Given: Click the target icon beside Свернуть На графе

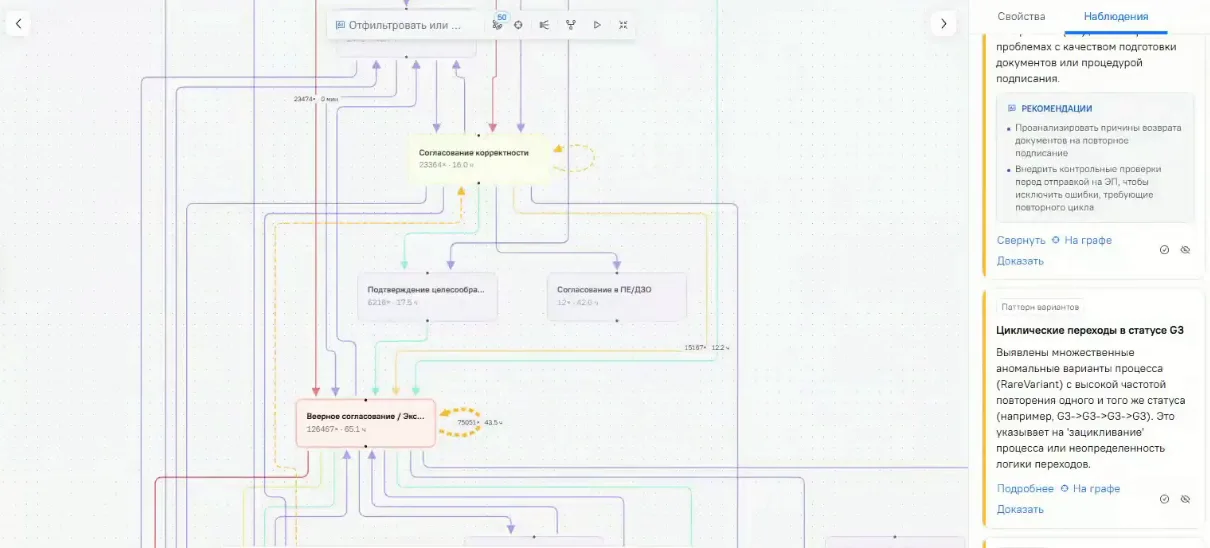Looking at the screenshot, I should tap(1056, 240).
